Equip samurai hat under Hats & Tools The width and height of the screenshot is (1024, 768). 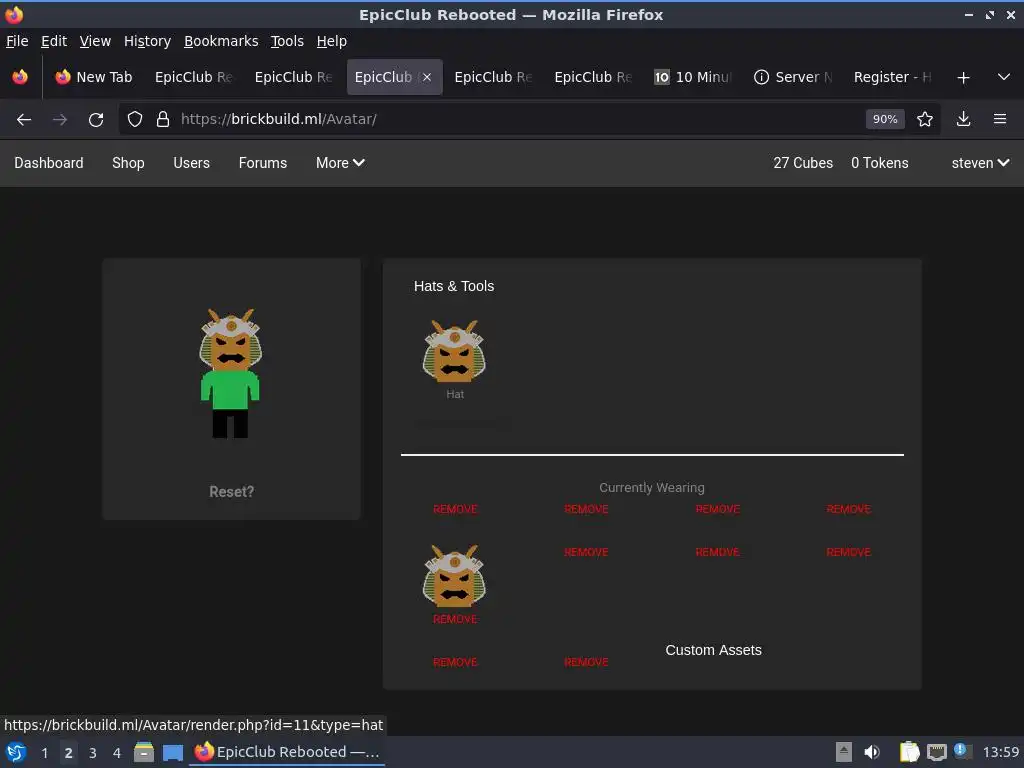click(455, 351)
